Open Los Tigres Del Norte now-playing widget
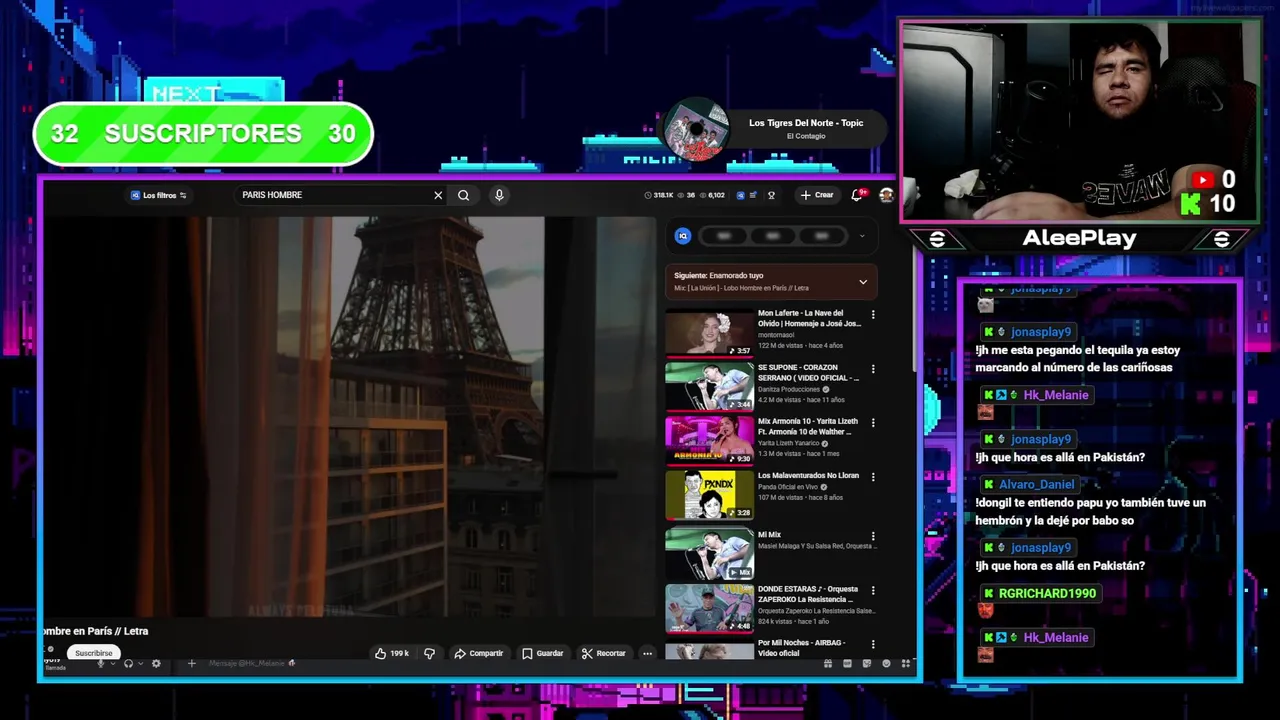This screenshot has height=720, width=1280. tap(777, 129)
